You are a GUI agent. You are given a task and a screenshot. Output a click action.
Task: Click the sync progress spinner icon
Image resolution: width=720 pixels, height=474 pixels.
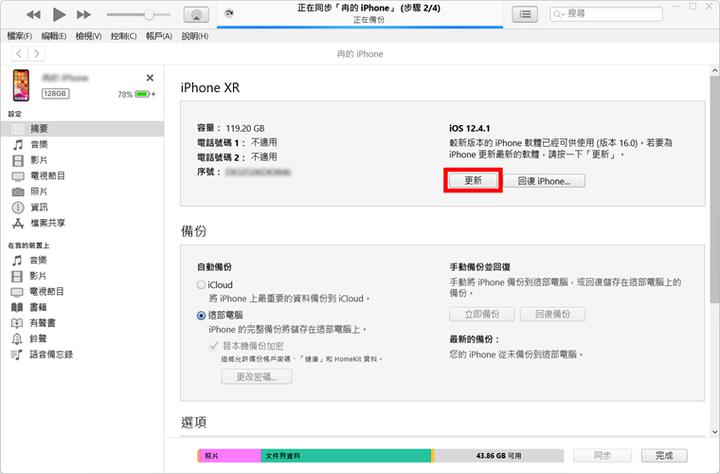coord(229,13)
